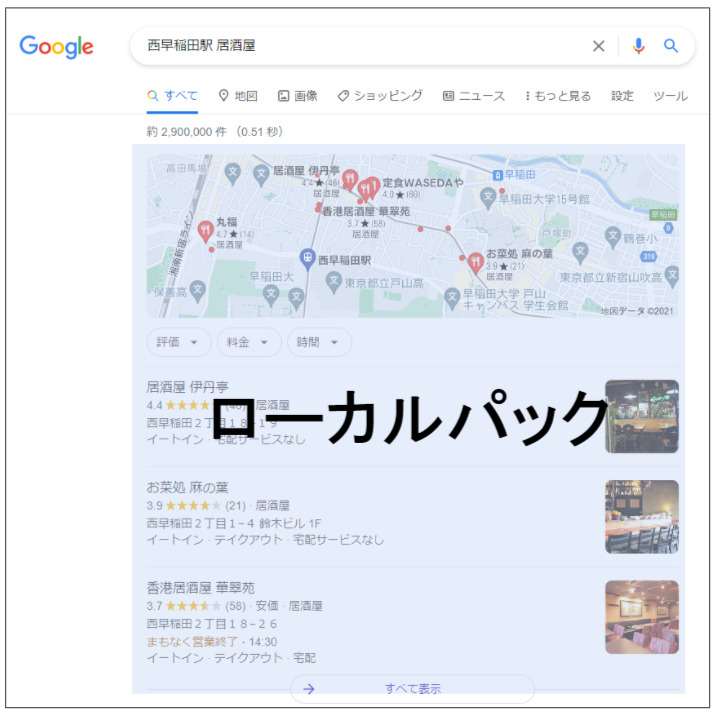Click the 東京都立戸山高 school marker
The image size is (716, 711).
[x=334, y=281]
